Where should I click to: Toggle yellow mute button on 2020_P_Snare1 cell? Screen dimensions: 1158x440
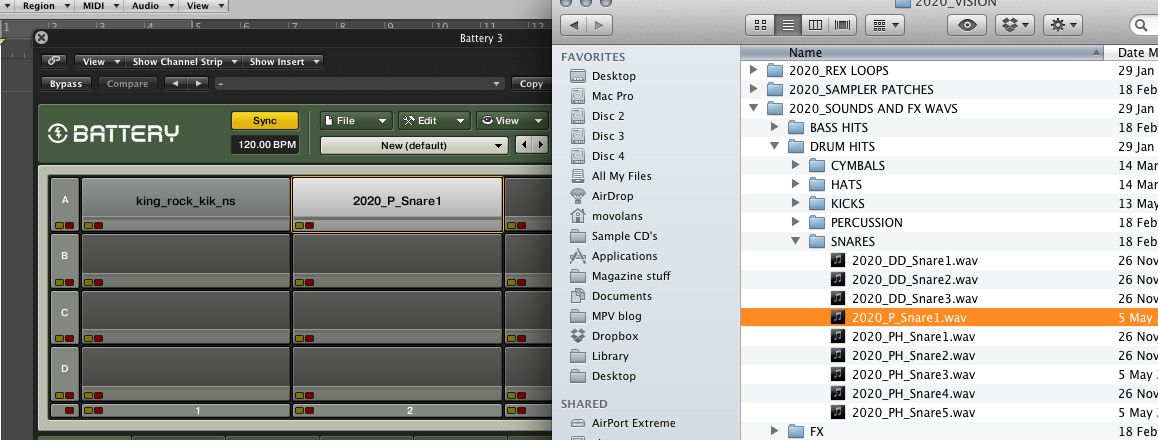tap(299, 225)
